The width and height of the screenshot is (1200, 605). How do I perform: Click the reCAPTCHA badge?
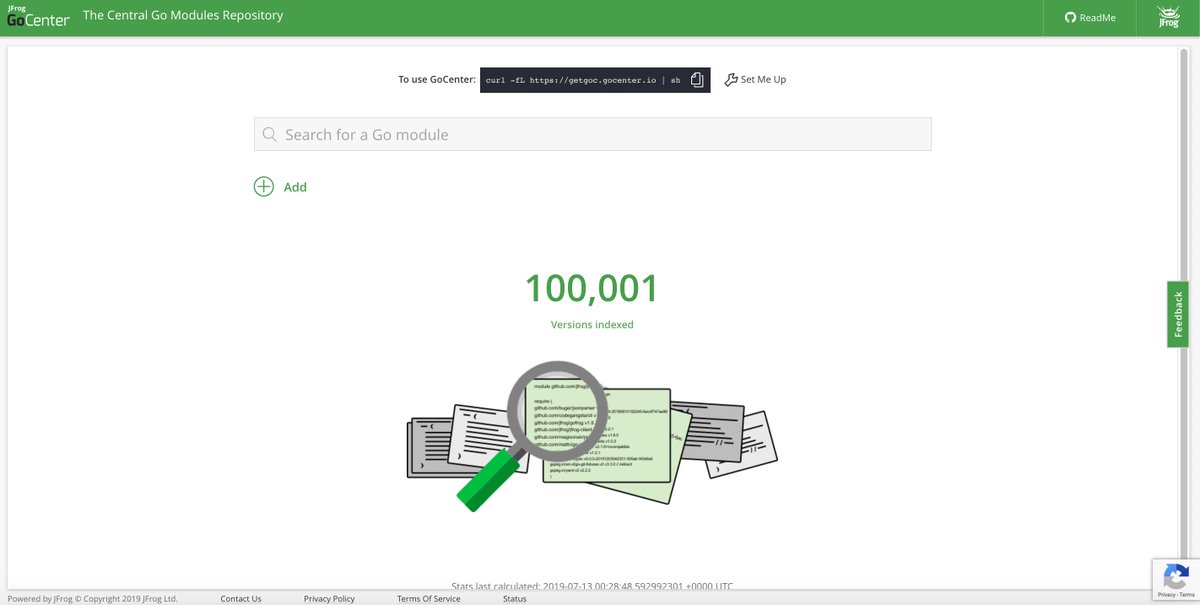[1175, 579]
